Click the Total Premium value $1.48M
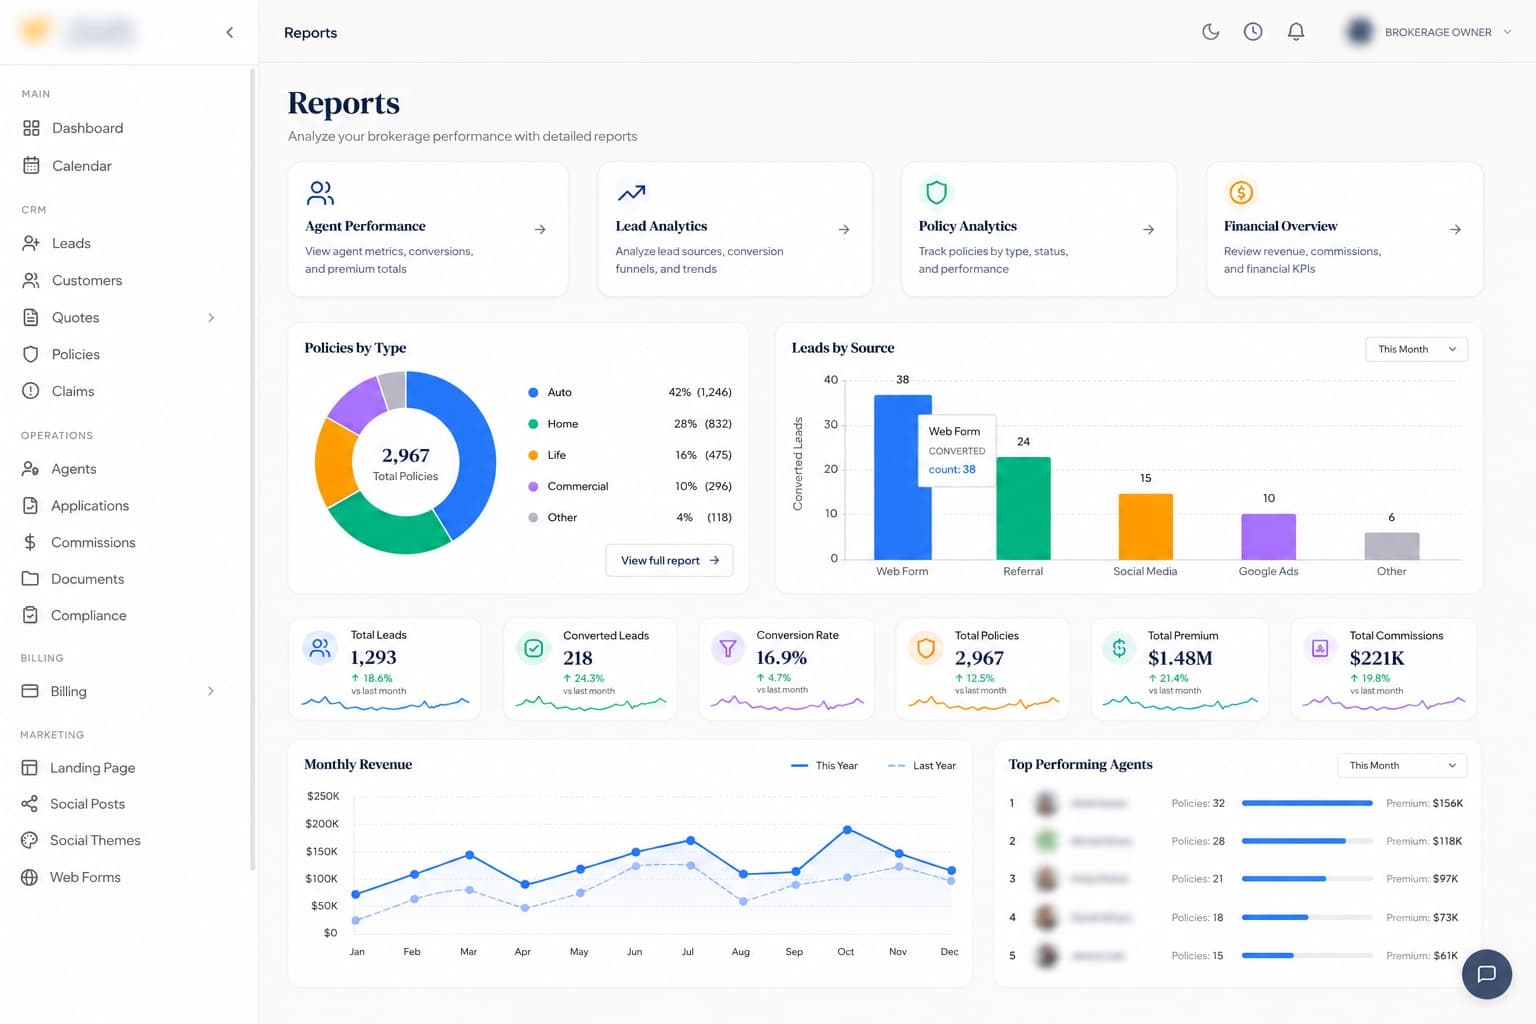Viewport: 1536px width, 1024px height. click(1180, 658)
